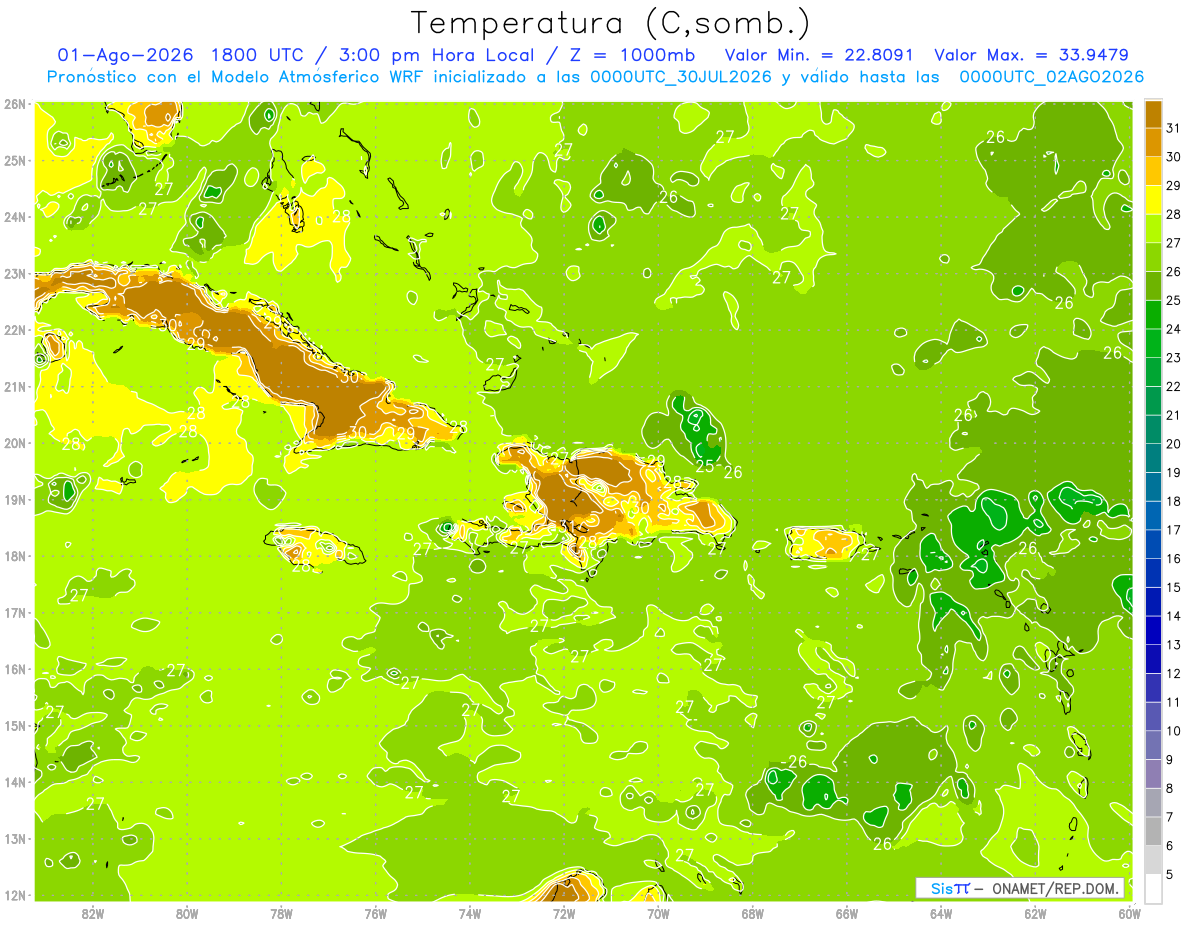
Task: Click the "19N" latitude axis label
Action: (15, 499)
